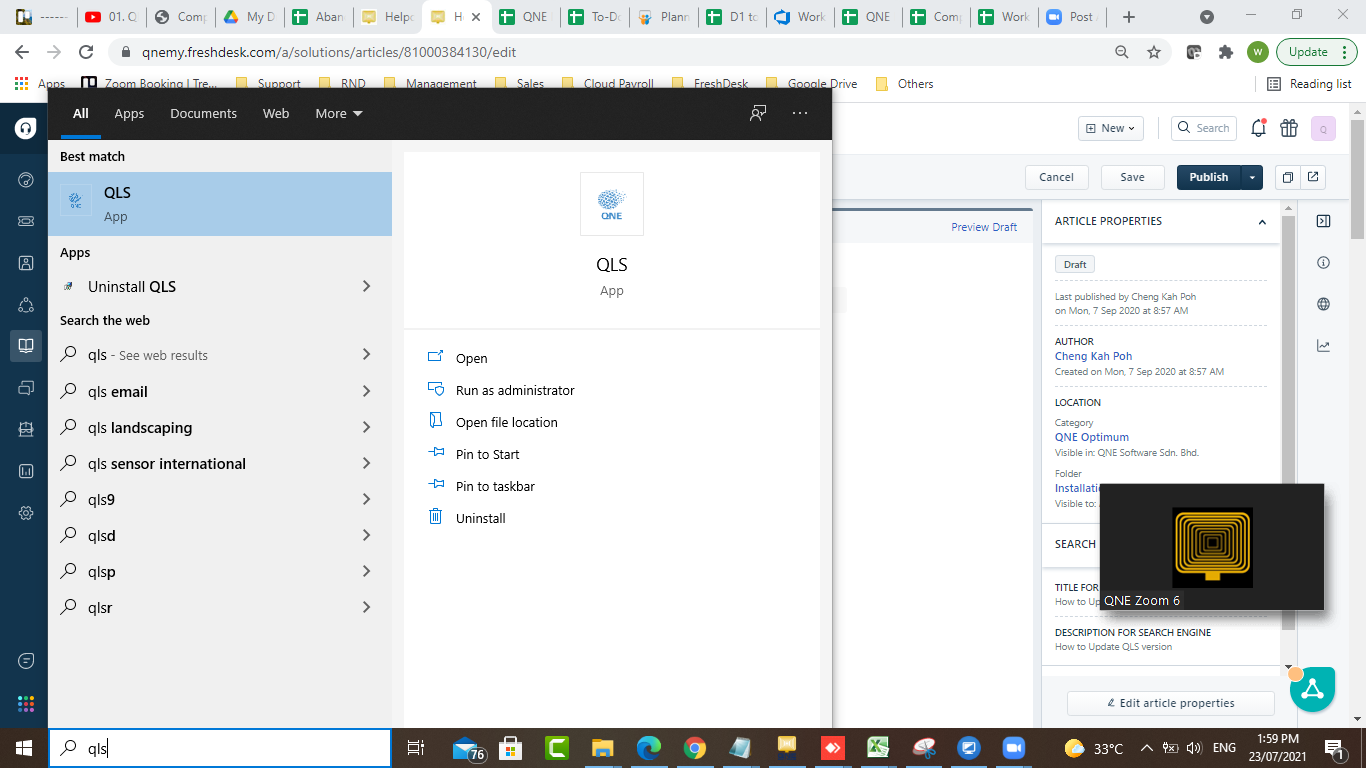Open Zoom on the taskbar
Image resolution: width=1366 pixels, height=768 pixels.
pos(1014,748)
